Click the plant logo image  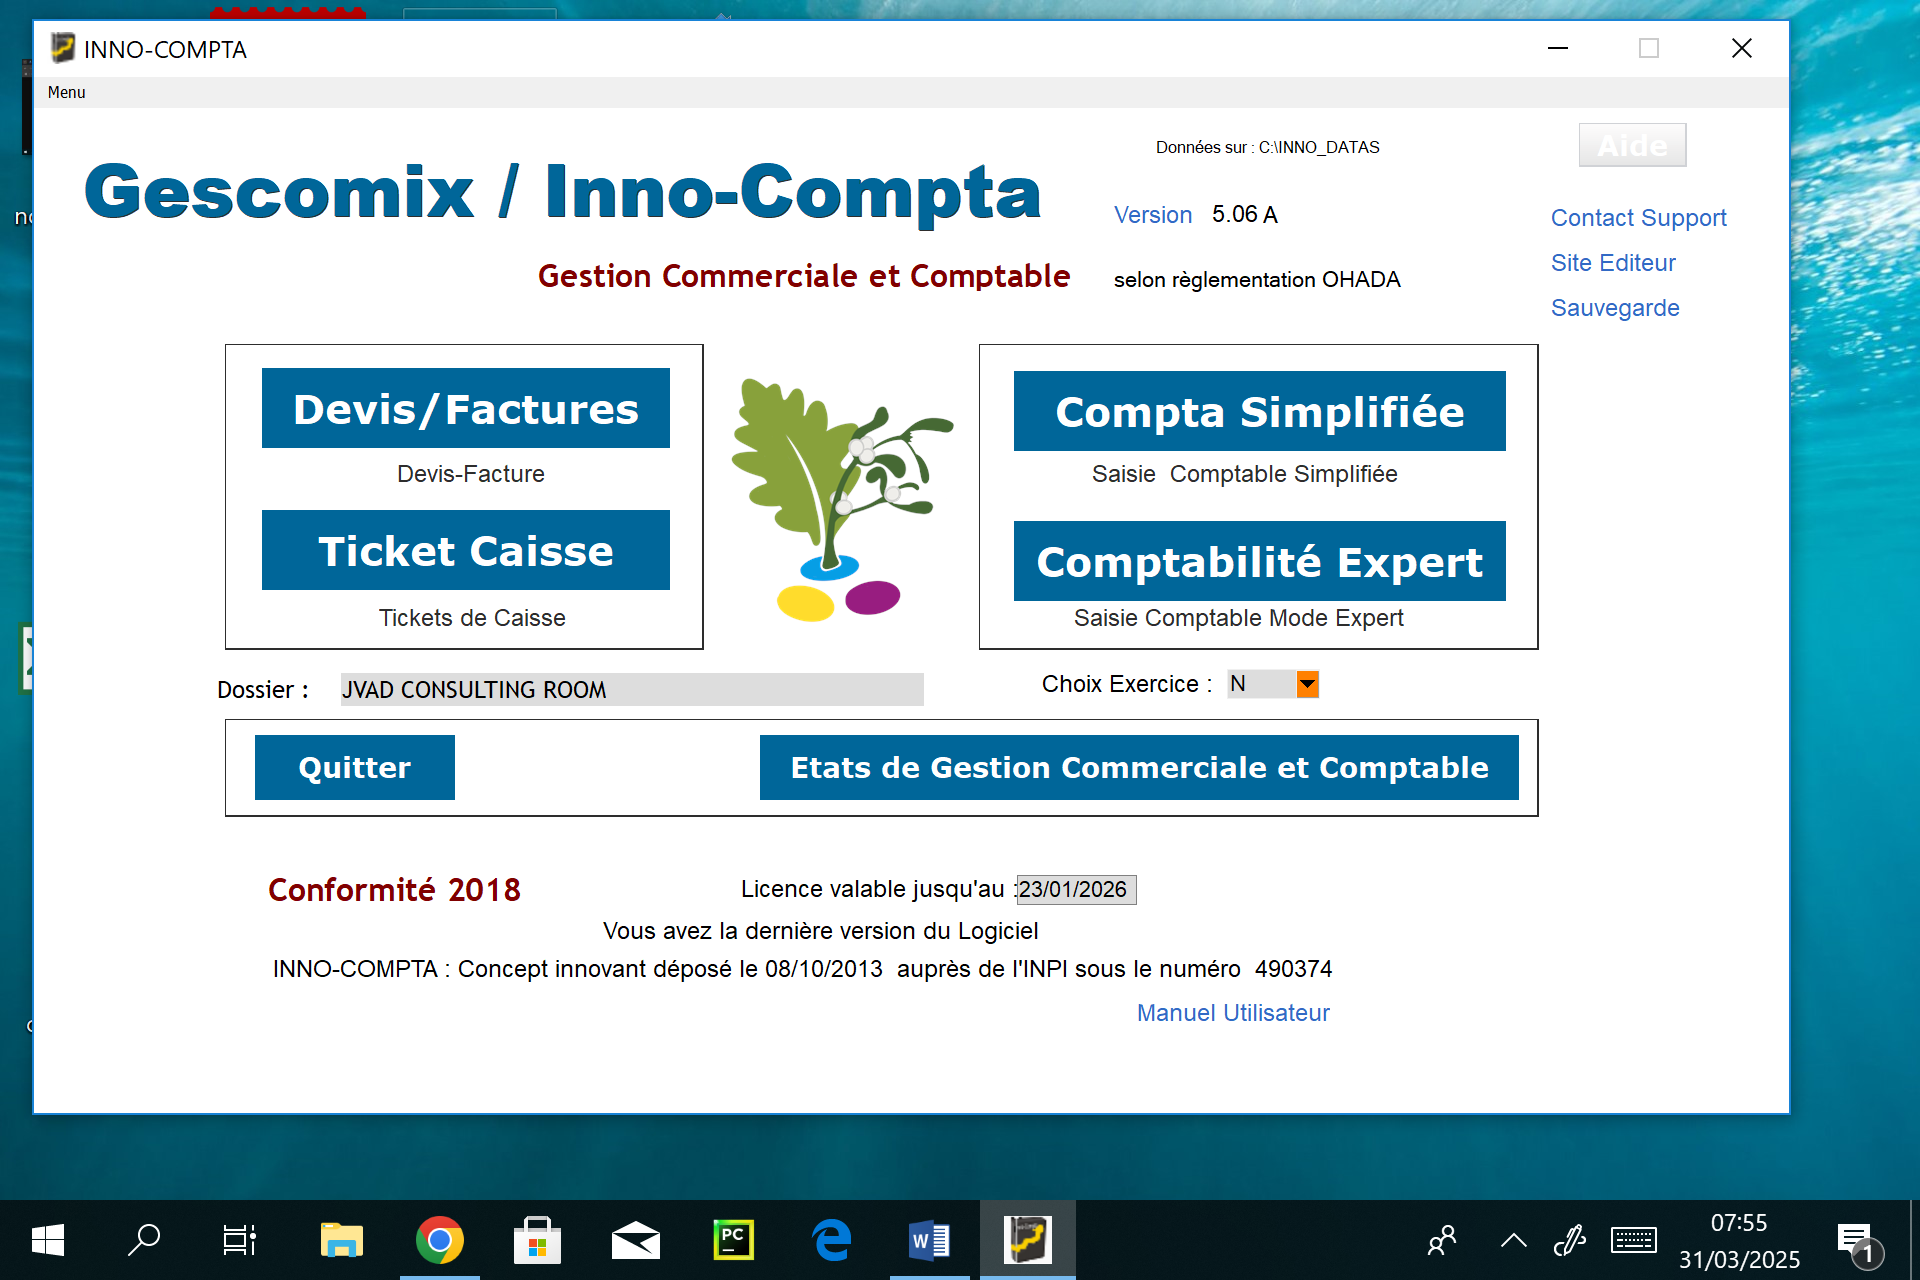[838, 497]
